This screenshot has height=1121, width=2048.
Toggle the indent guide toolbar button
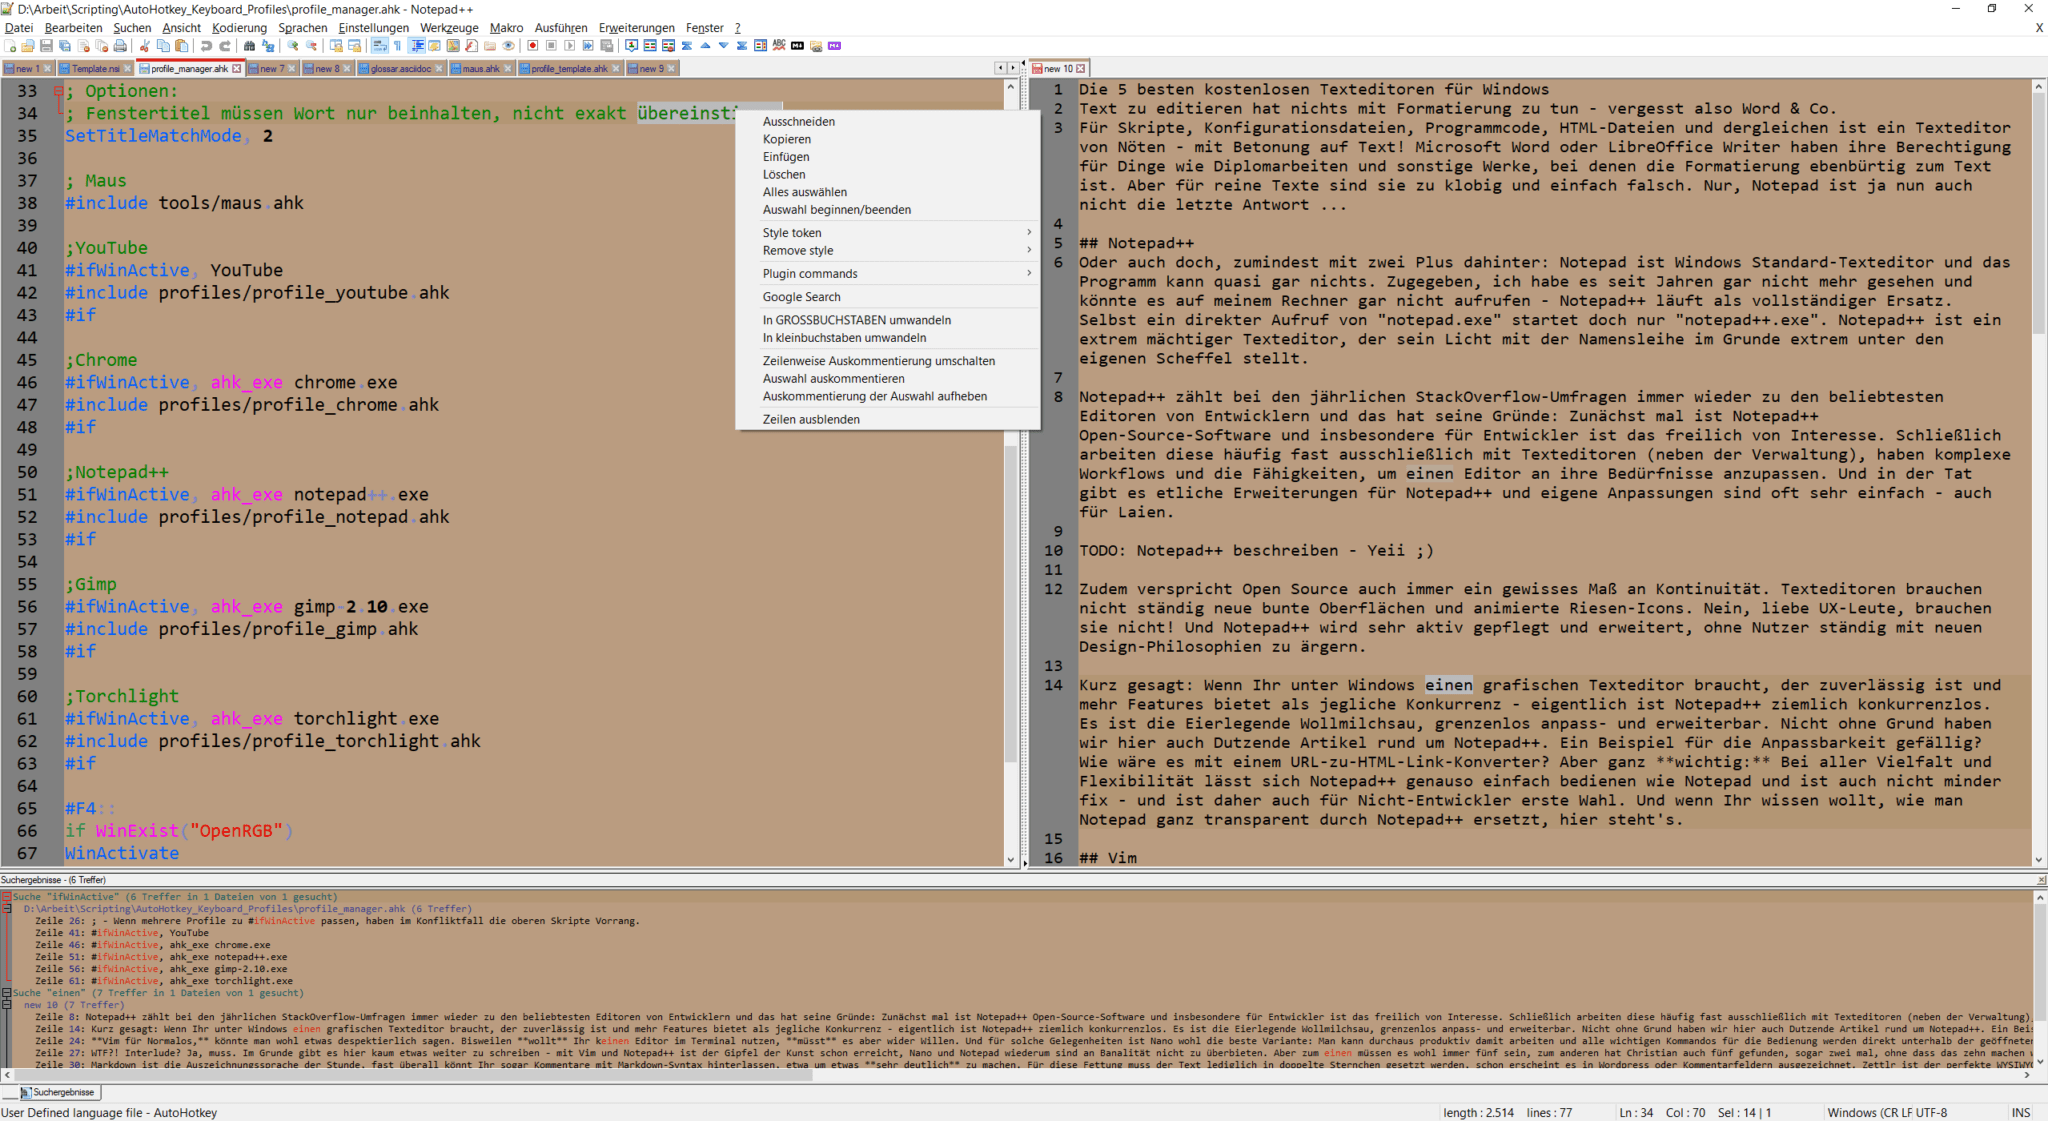pos(417,46)
